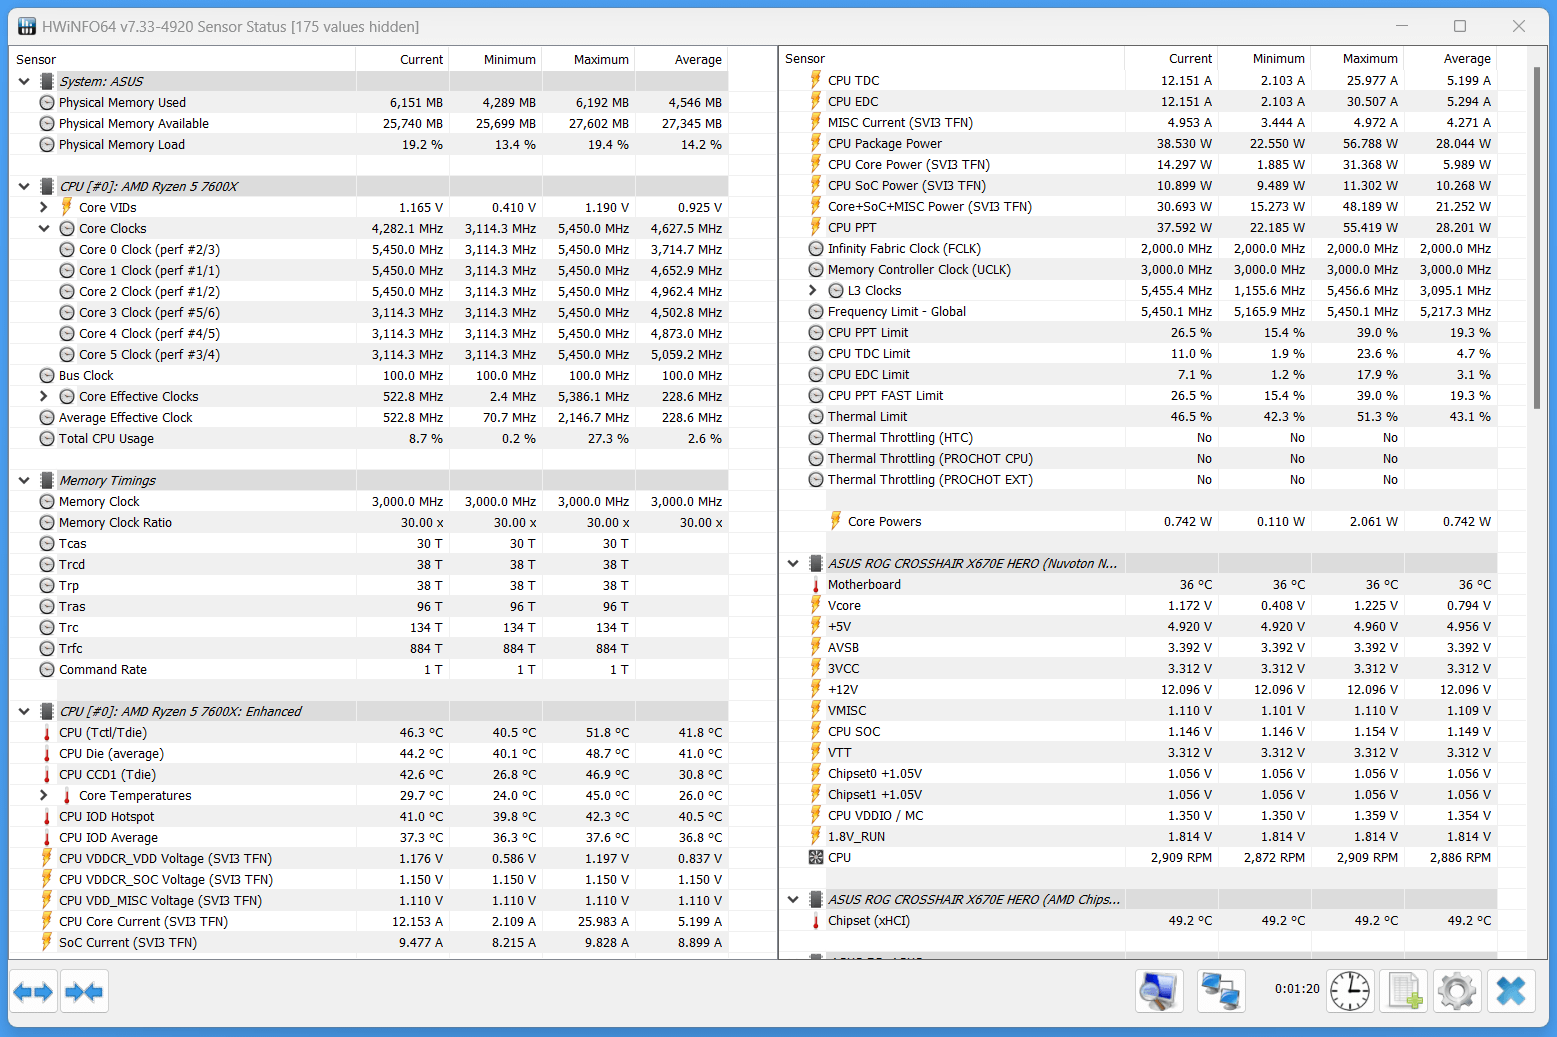Screen dimensions: 1557x1037
Task: Close sensors with the blue X icon
Action: (1511, 992)
